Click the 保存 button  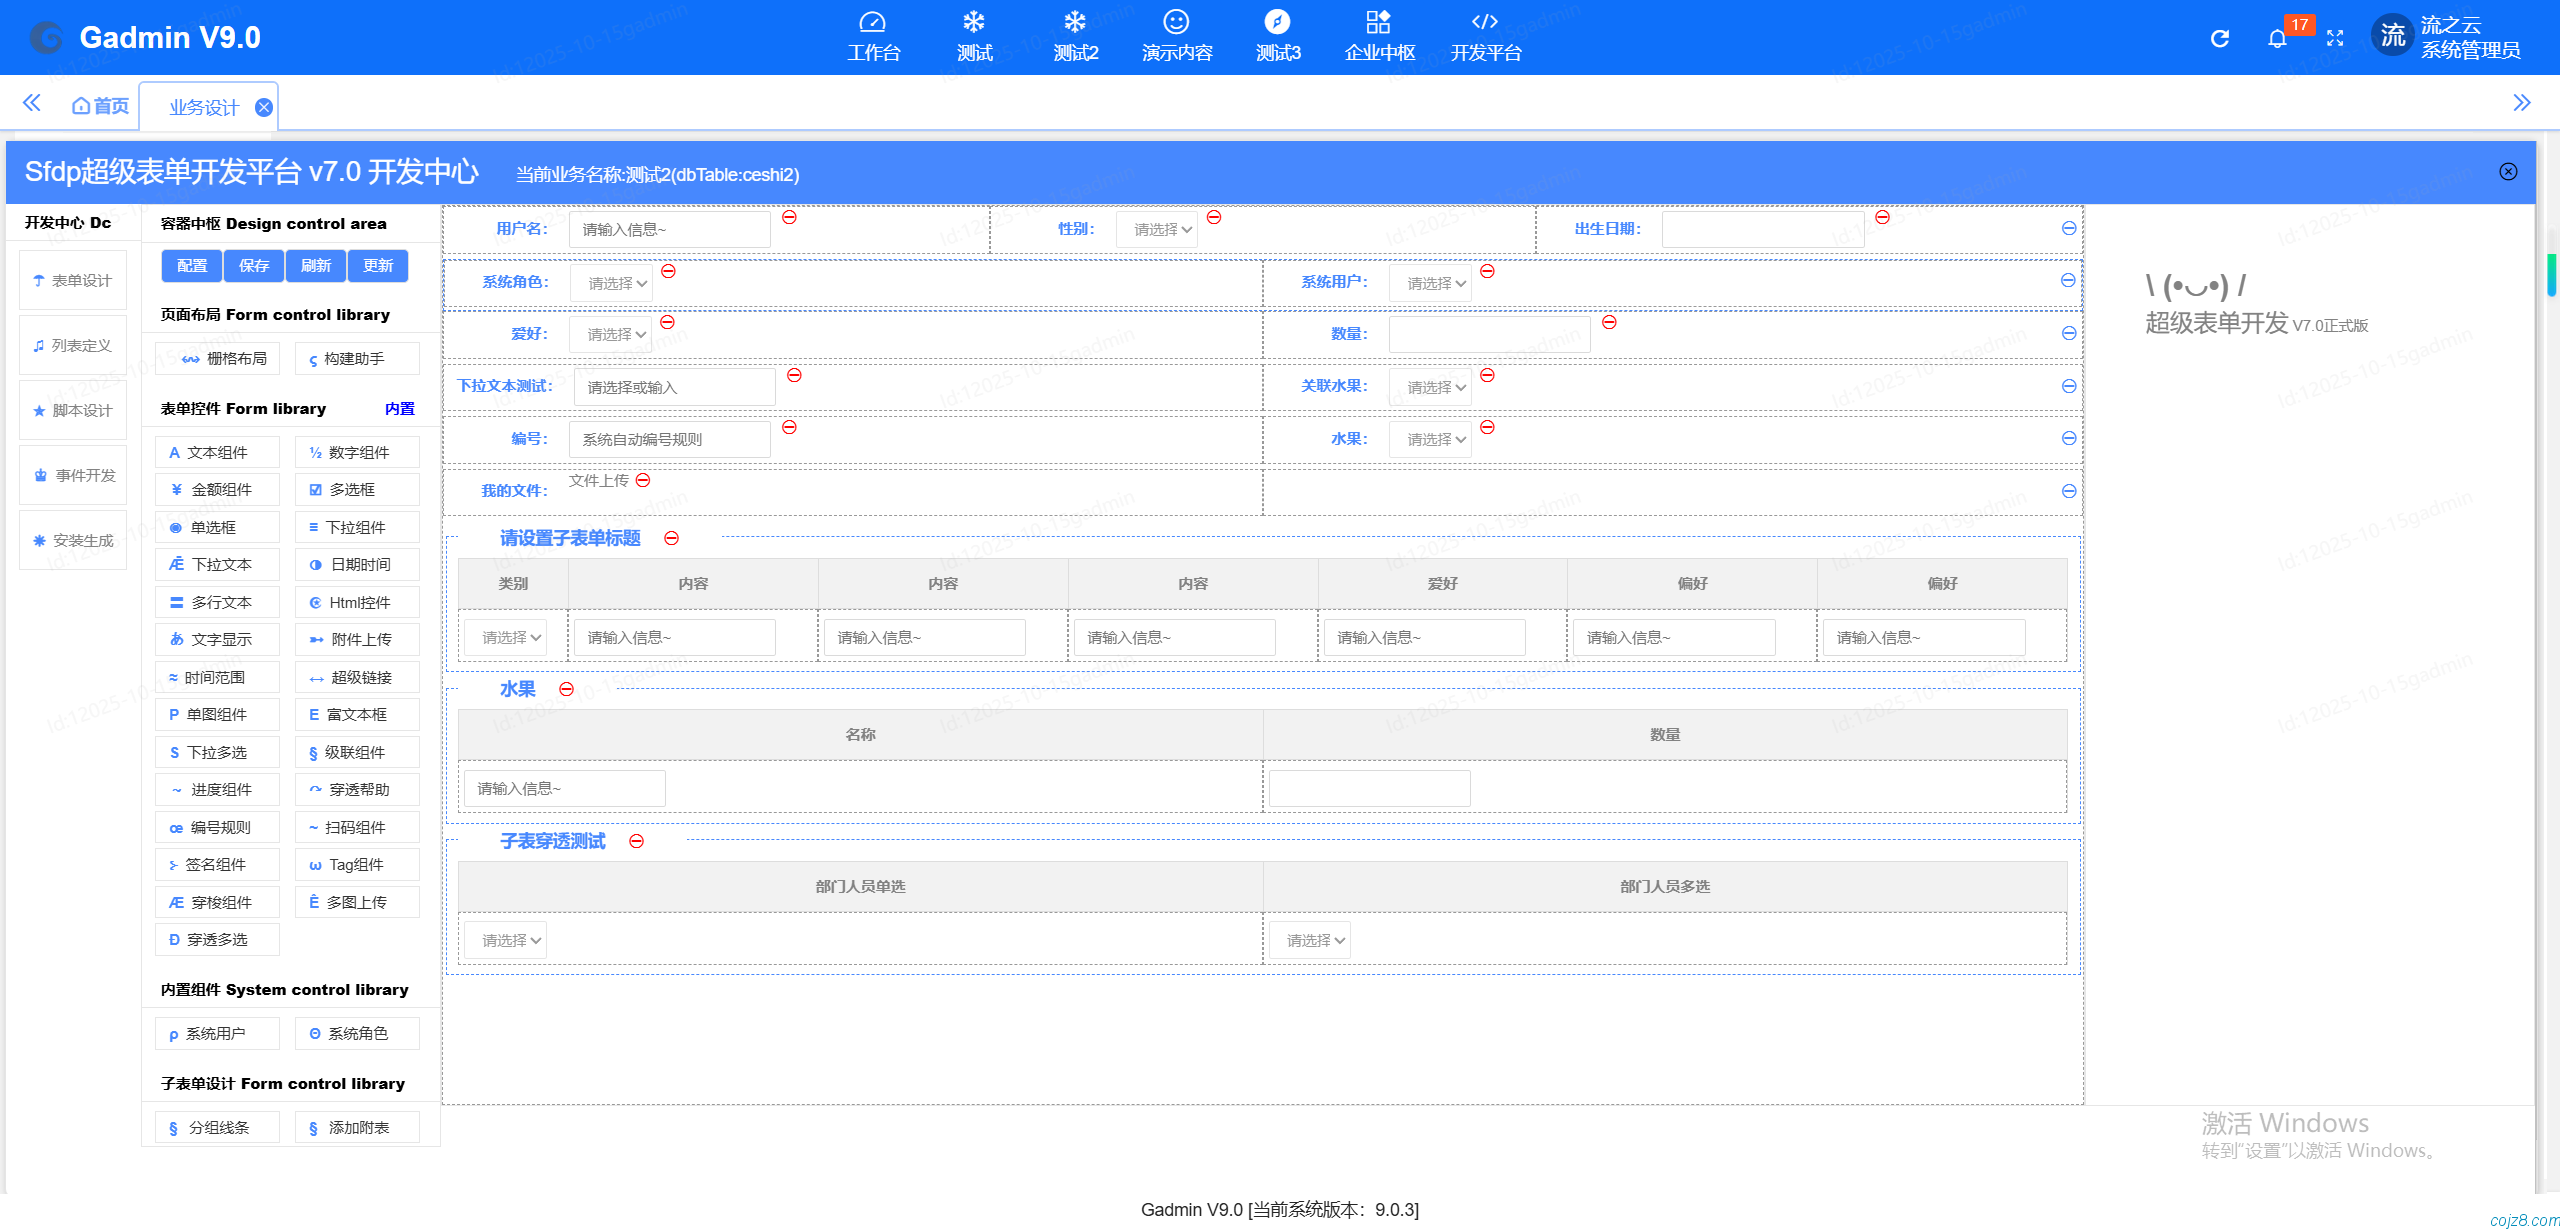pyautogui.click(x=254, y=266)
